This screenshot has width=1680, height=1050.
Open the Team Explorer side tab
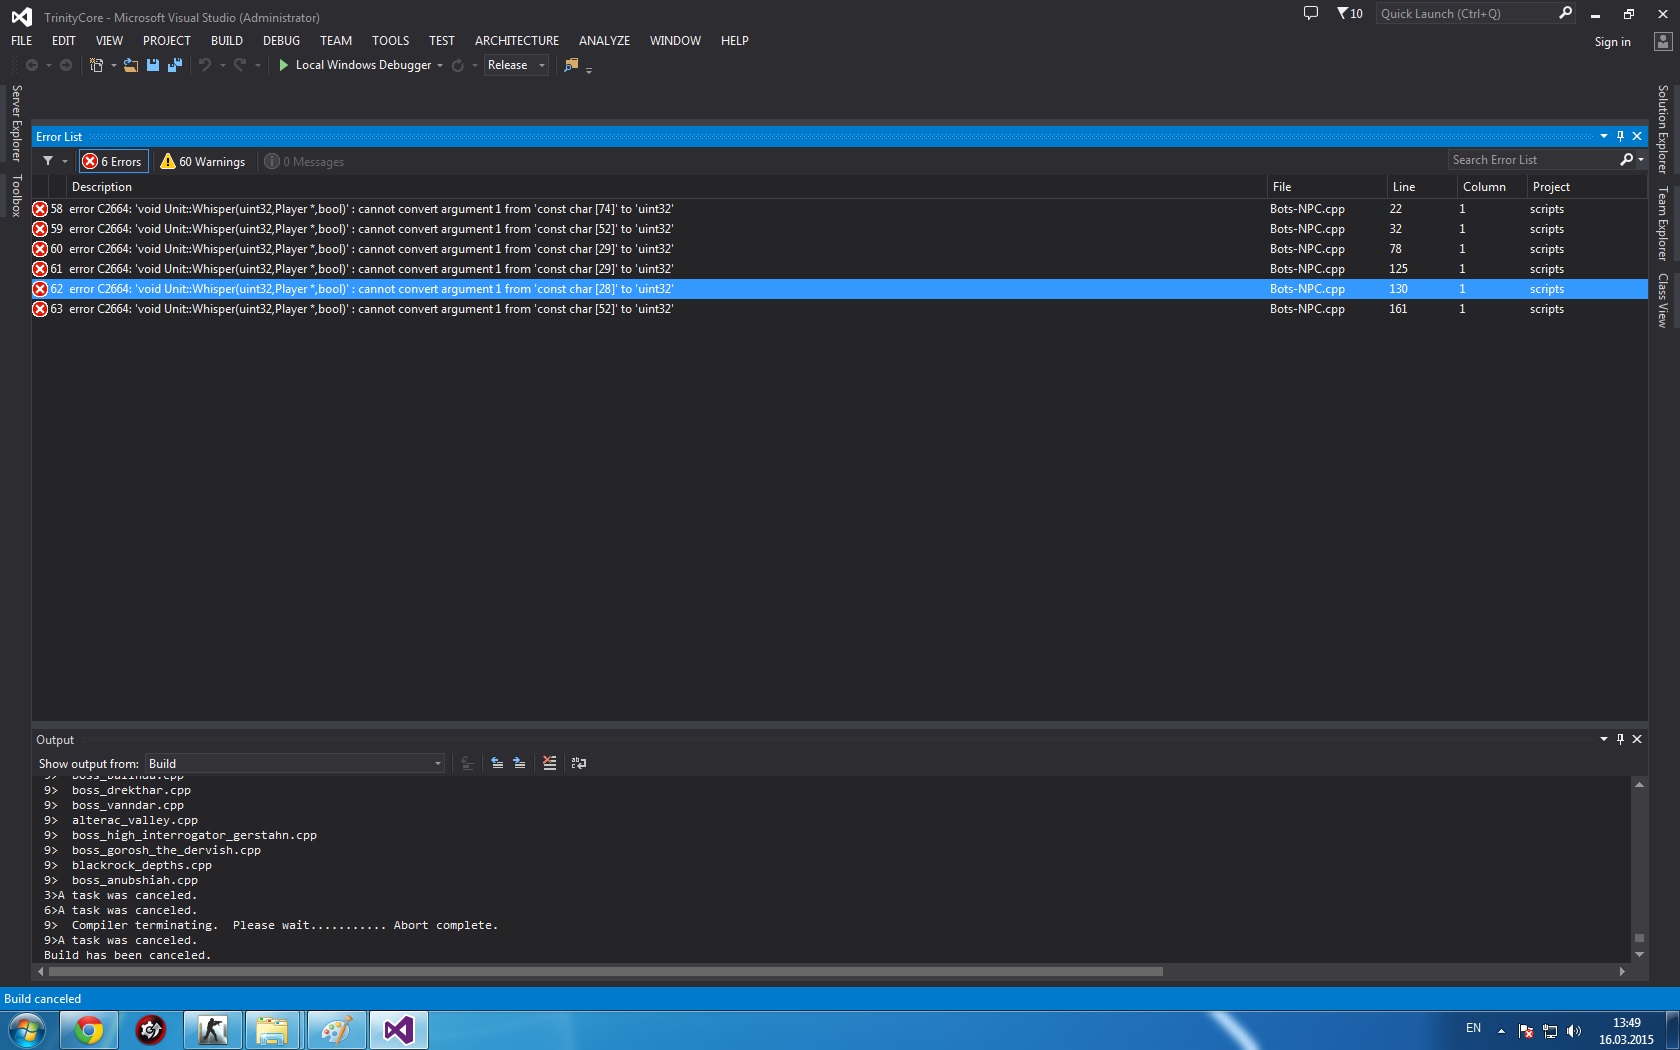point(1663,223)
